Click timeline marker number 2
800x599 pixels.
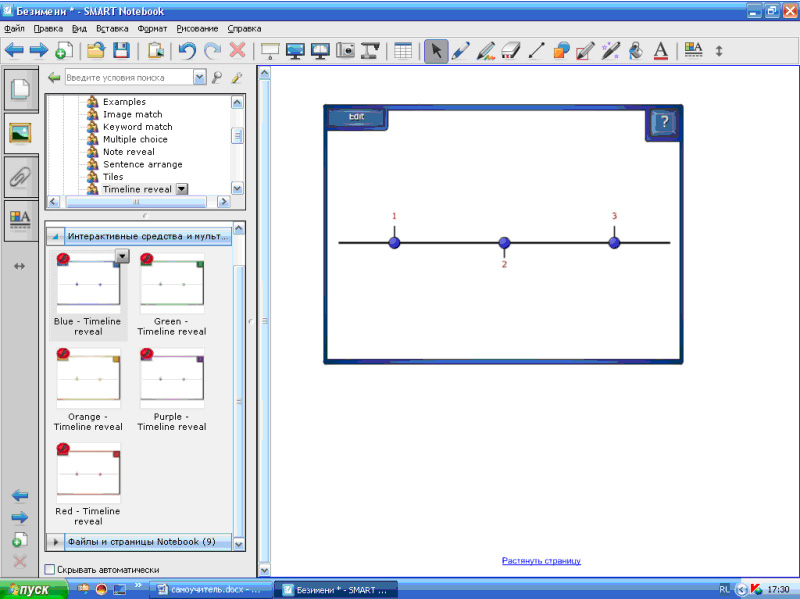point(504,243)
